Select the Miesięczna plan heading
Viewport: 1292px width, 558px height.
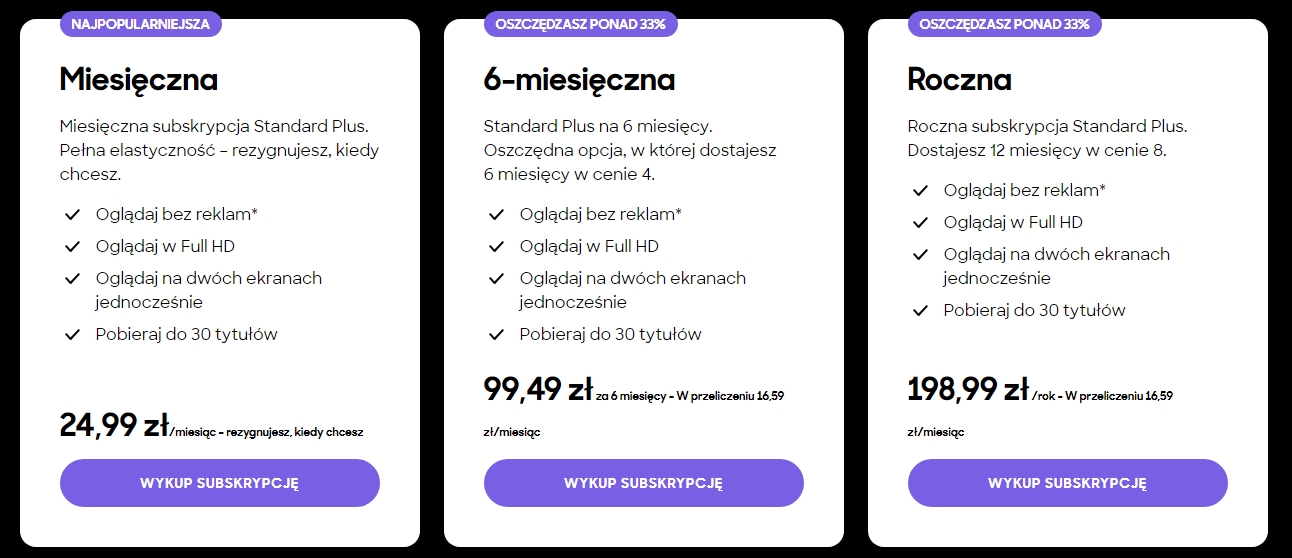point(139,79)
